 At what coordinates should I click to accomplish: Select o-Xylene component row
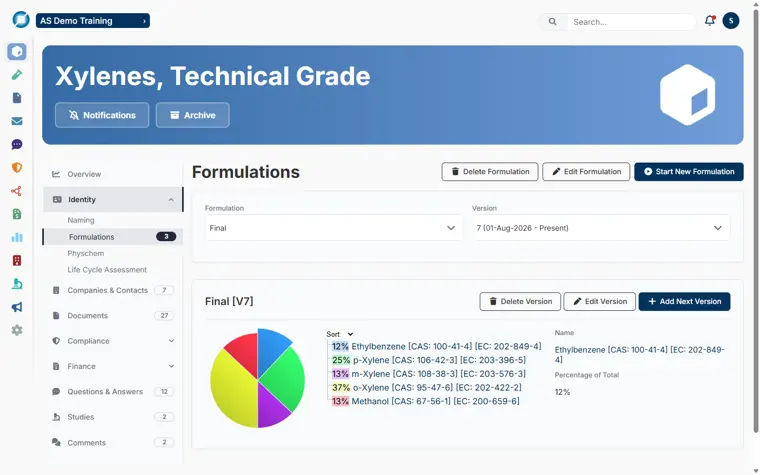(426, 388)
